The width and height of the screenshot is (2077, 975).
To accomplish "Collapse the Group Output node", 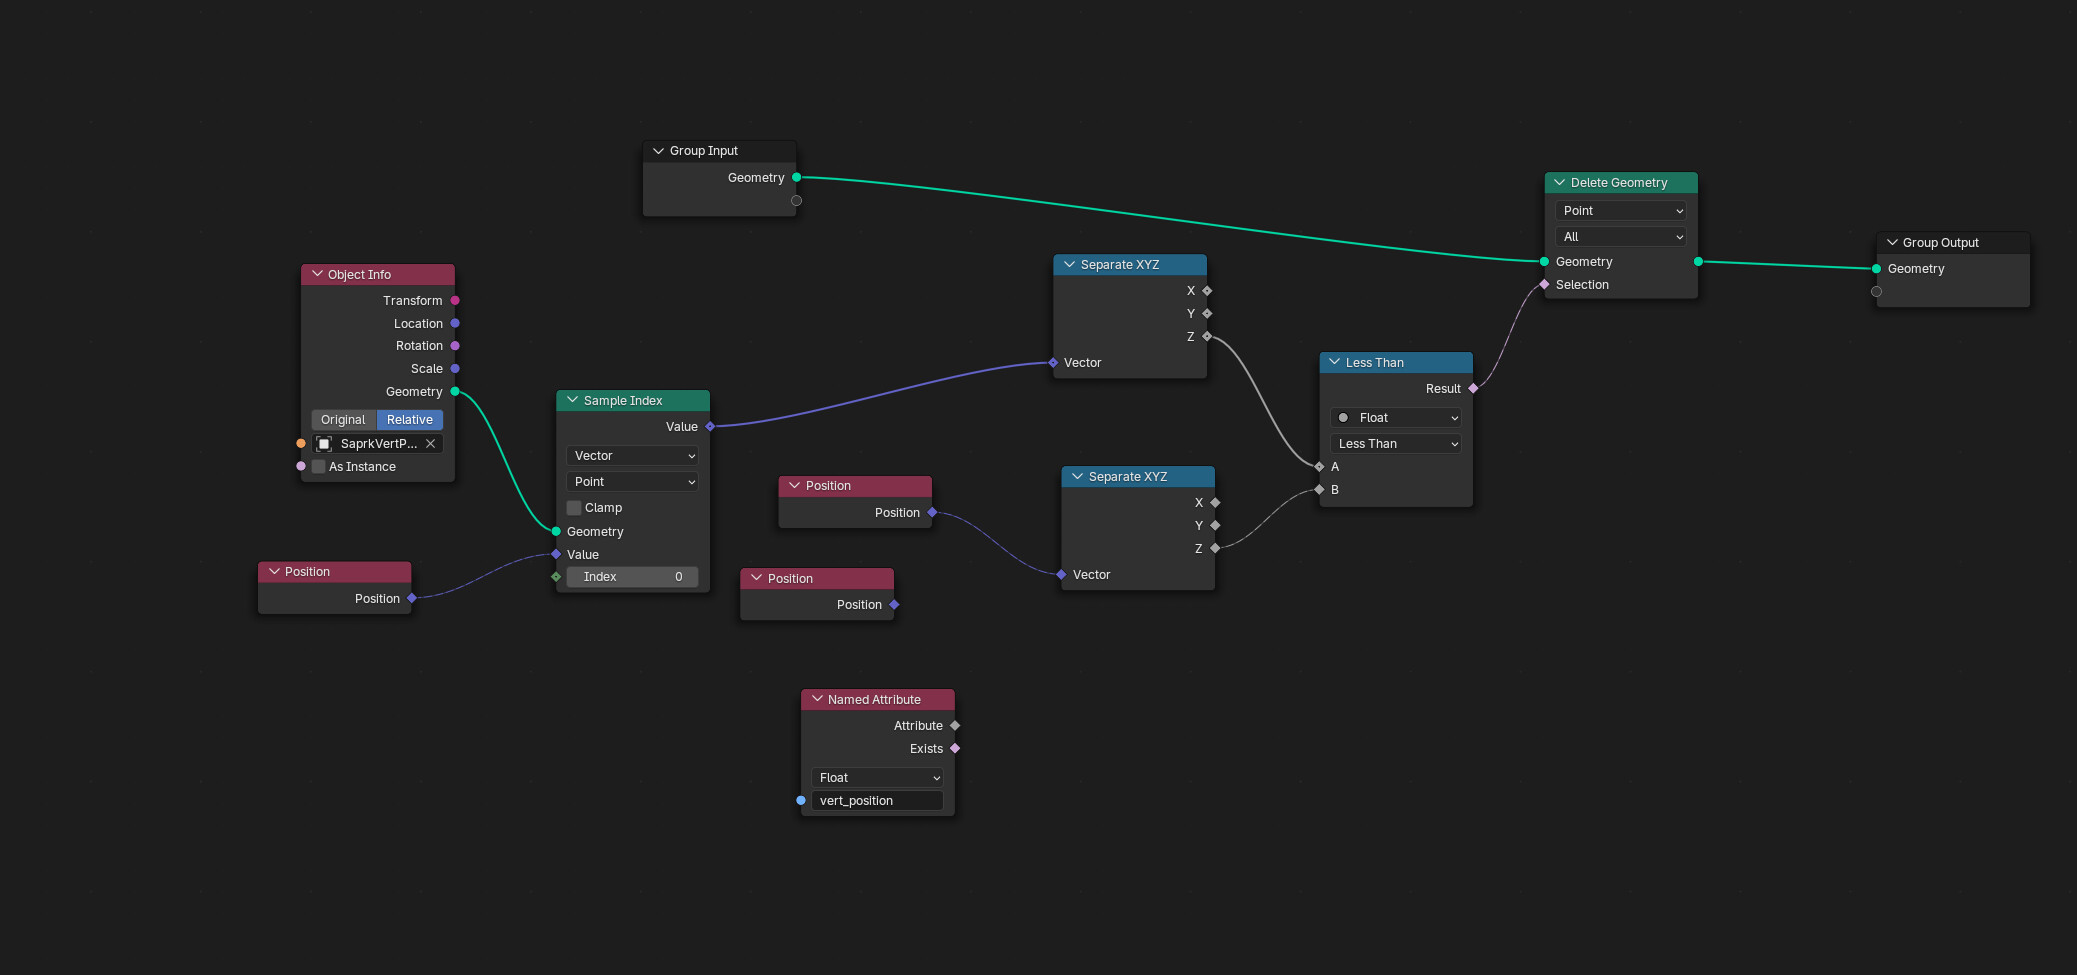I will click(1892, 243).
